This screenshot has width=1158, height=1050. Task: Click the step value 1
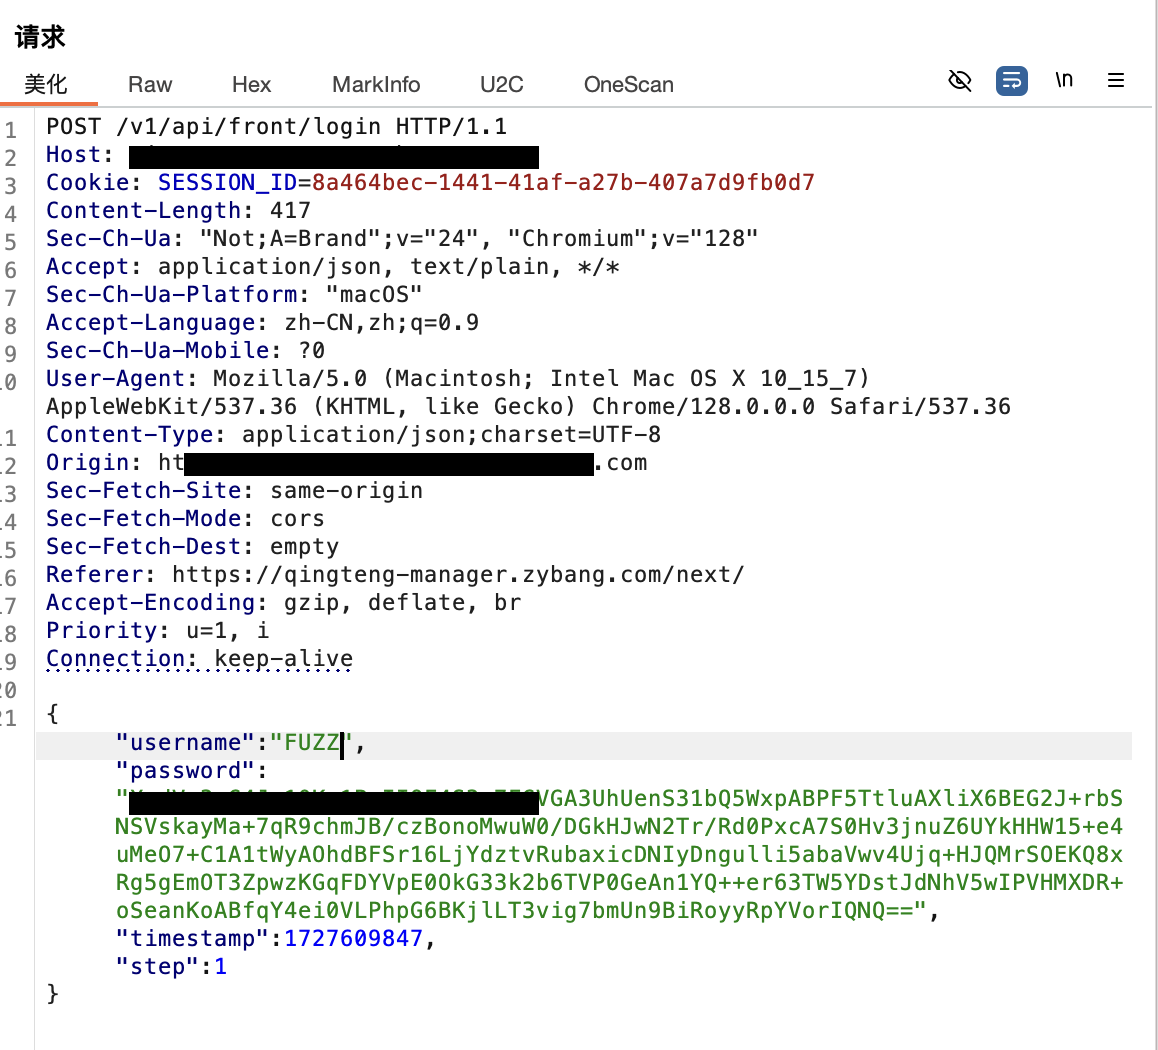[x=221, y=968]
